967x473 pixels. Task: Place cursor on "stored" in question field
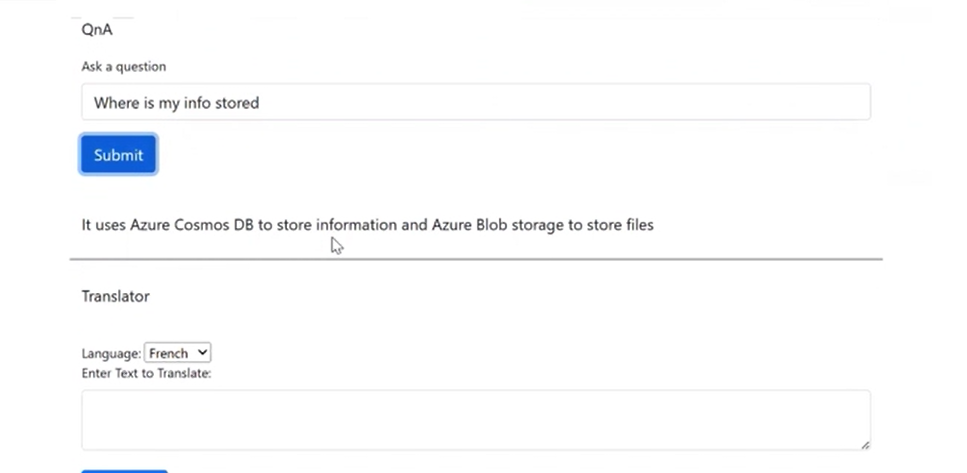pyautogui.click(x=237, y=102)
